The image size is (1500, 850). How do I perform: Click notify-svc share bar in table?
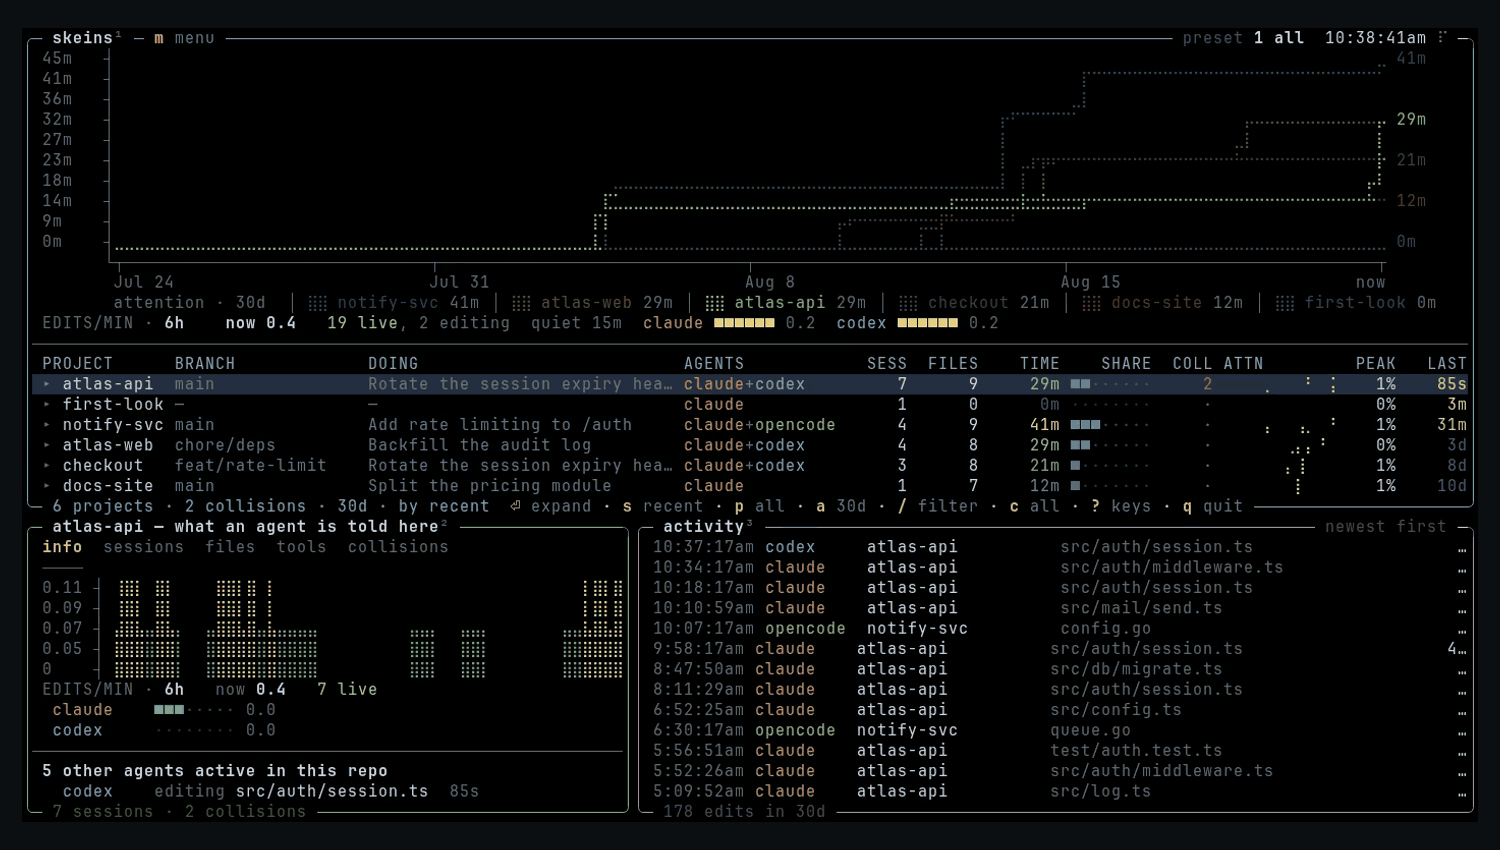coord(1111,425)
